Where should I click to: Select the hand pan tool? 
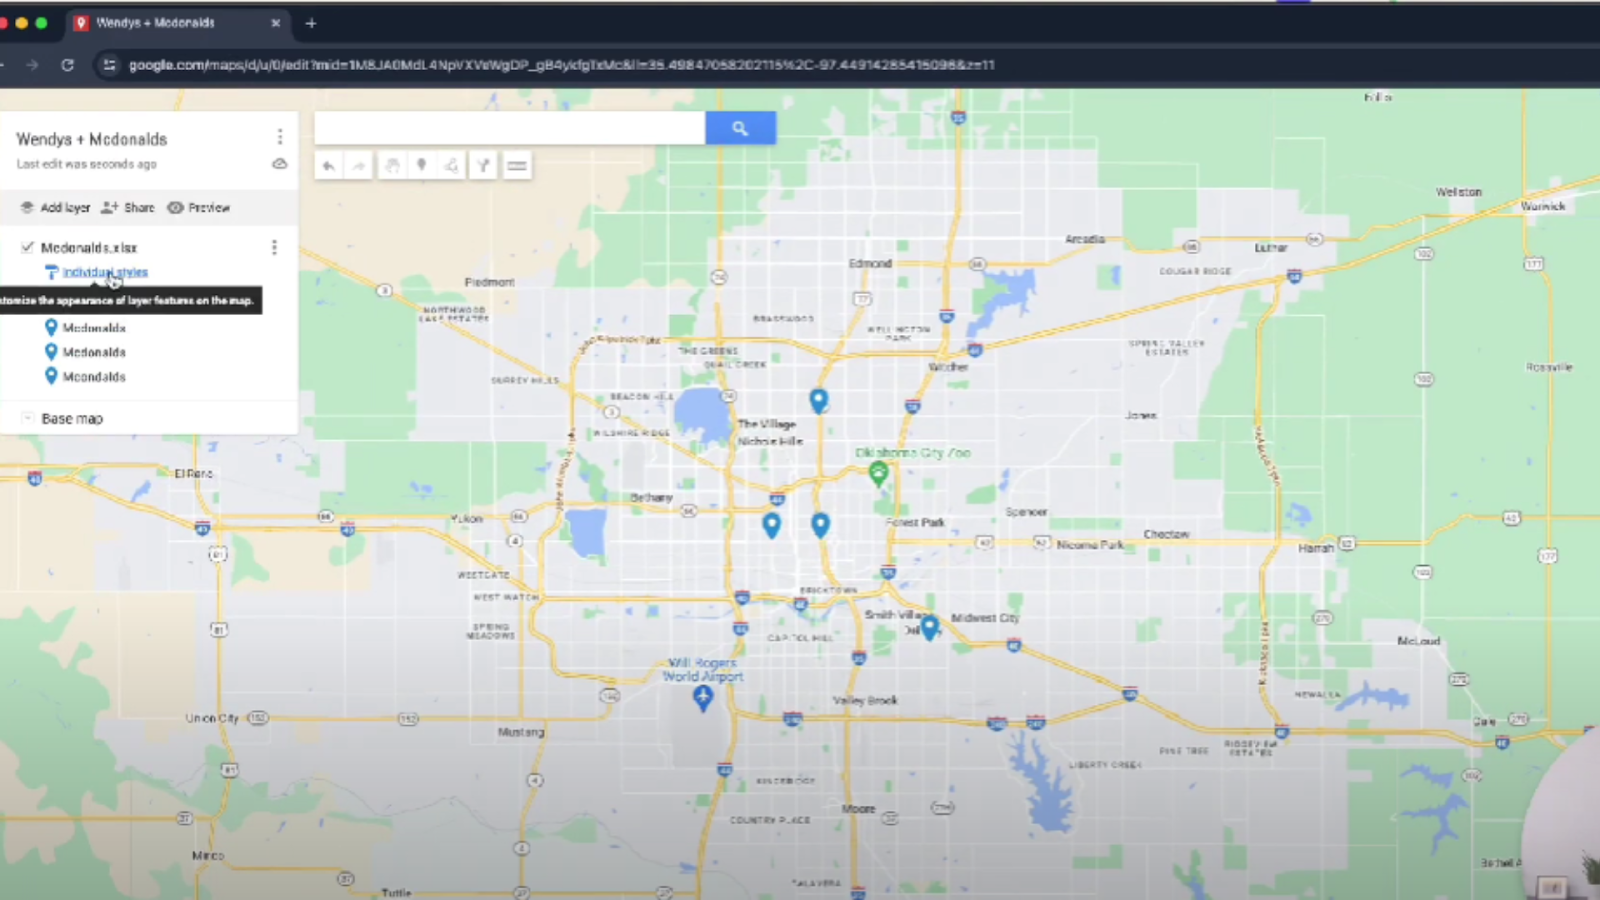392,166
